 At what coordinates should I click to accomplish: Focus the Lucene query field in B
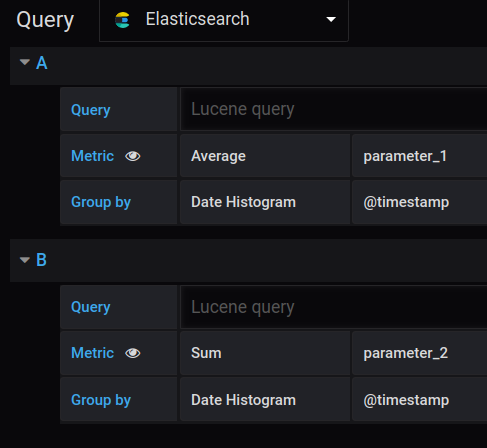tap(333, 307)
